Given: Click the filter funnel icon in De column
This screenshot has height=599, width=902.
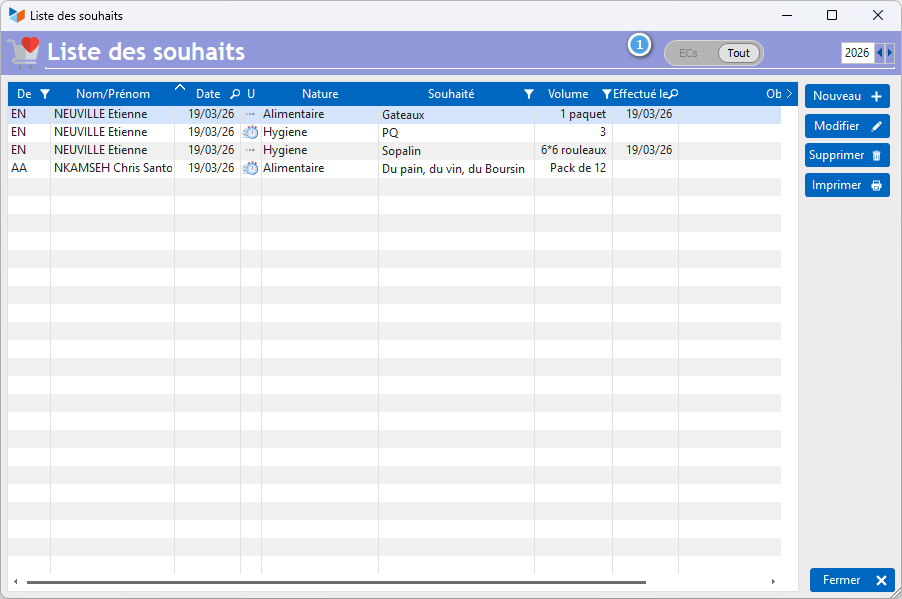Looking at the screenshot, I should click(44, 94).
